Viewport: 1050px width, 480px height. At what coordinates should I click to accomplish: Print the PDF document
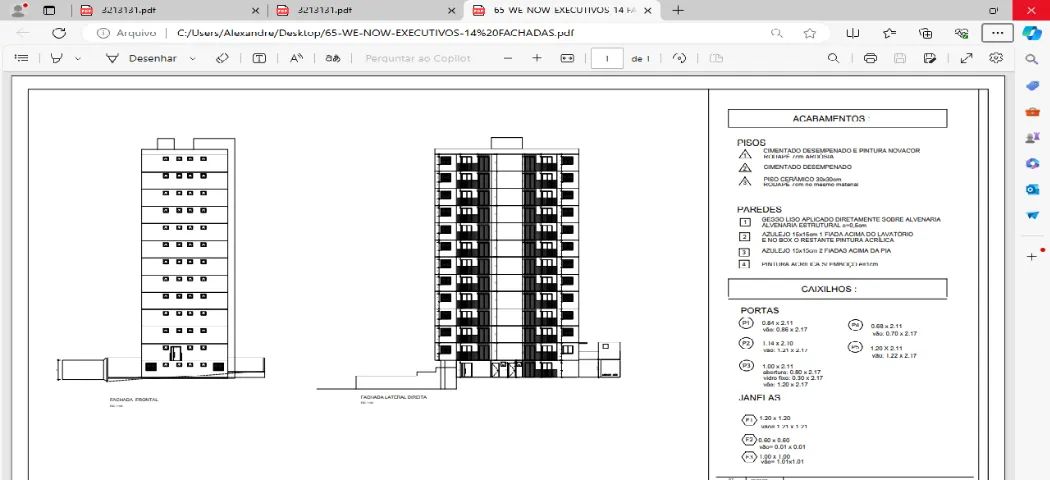[871, 58]
